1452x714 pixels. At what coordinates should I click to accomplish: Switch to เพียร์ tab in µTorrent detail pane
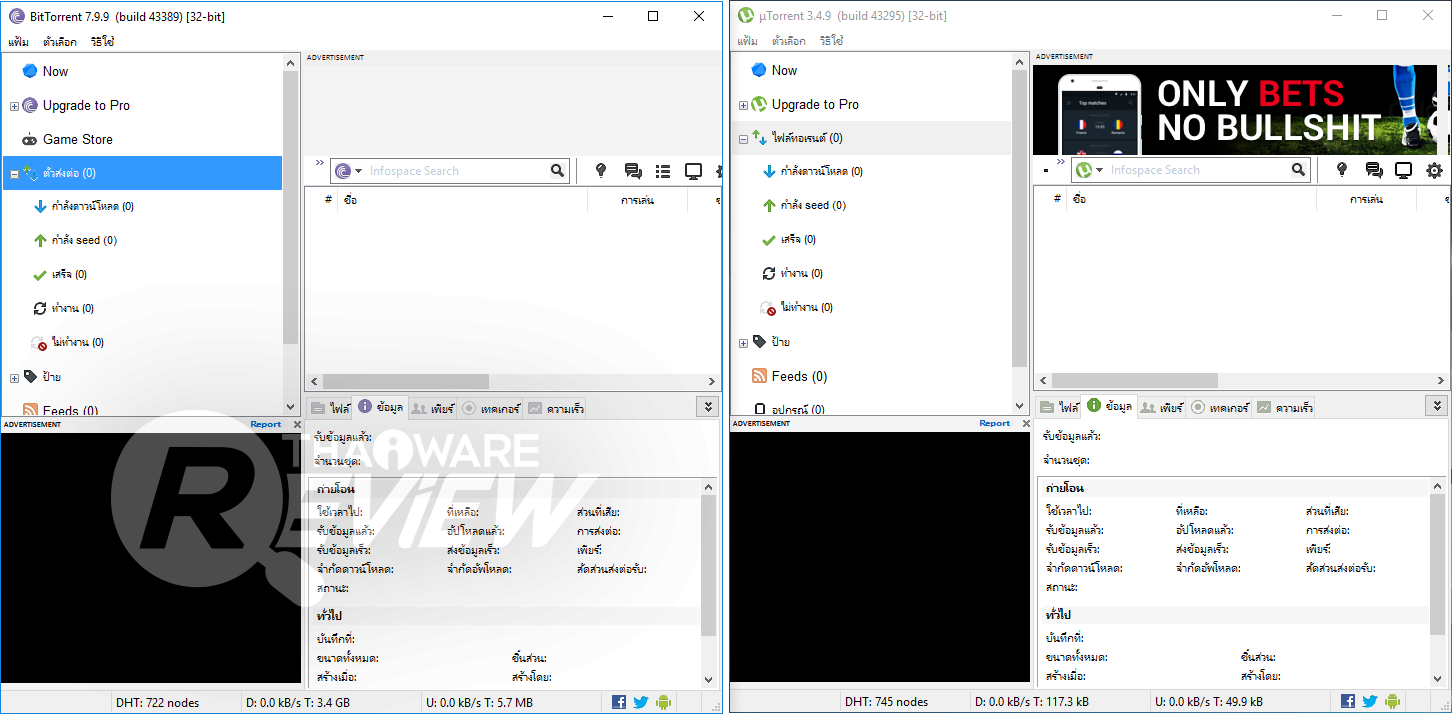click(1161, 407)
